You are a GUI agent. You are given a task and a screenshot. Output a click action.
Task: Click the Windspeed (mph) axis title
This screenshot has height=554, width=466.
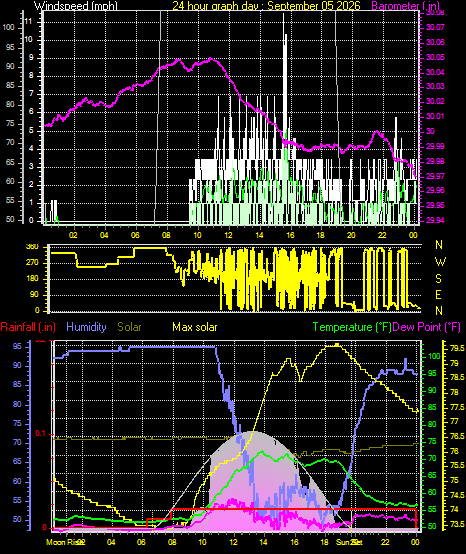pos(76,6)
